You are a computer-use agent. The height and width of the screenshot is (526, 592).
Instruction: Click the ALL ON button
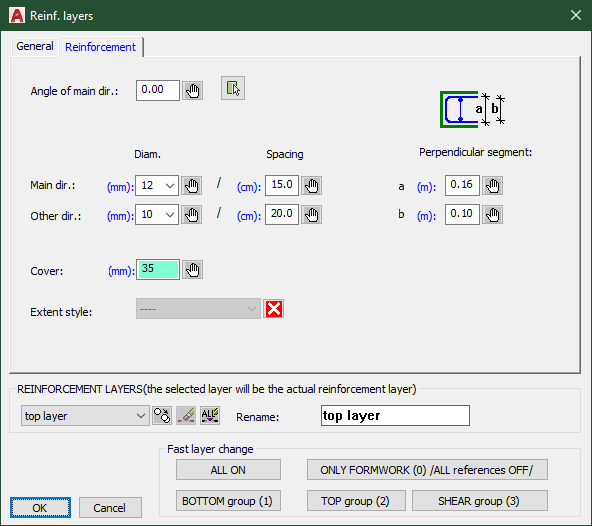[228, 470]
